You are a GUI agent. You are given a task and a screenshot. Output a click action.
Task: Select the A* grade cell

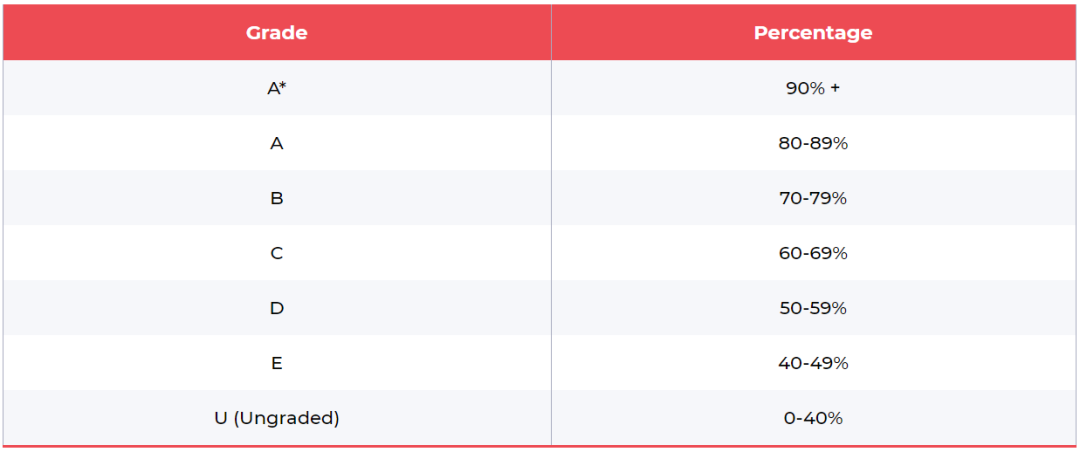tap(276, 88)
